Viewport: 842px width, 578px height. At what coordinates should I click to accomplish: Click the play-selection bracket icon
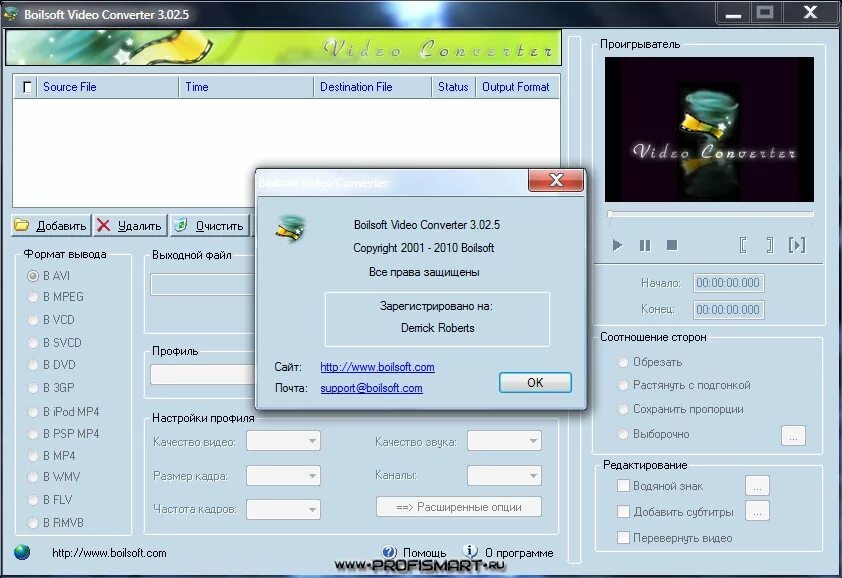(x=797, y=245)
